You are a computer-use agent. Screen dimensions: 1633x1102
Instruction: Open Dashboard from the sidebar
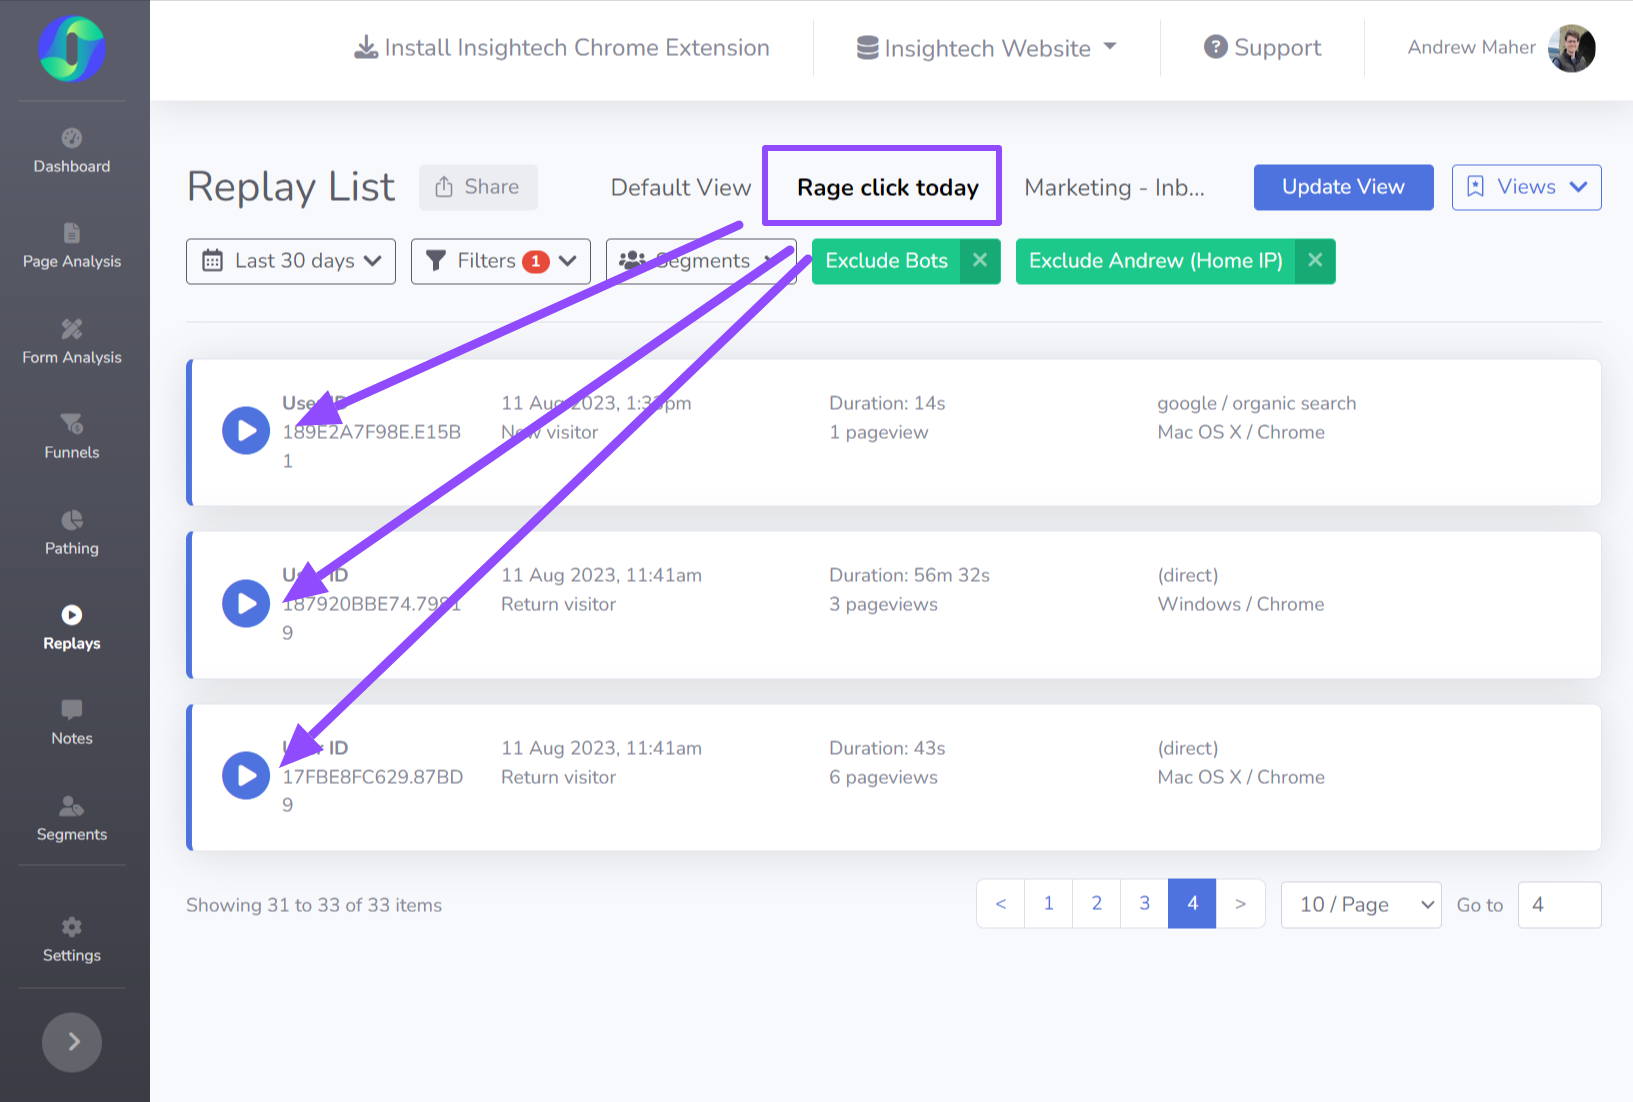pyautogui.click(x=72, y=151)
